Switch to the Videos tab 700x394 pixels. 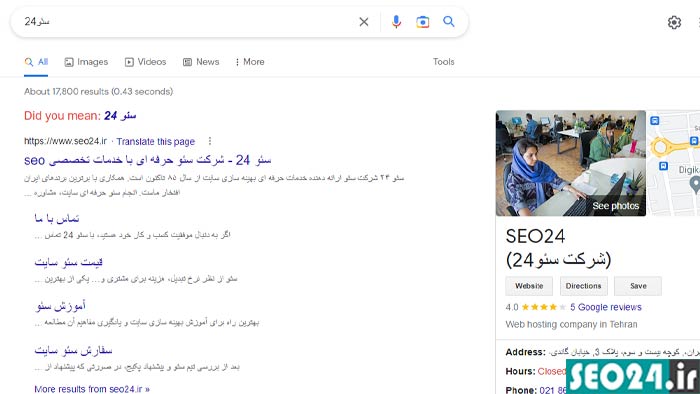(x=146, y=62)
